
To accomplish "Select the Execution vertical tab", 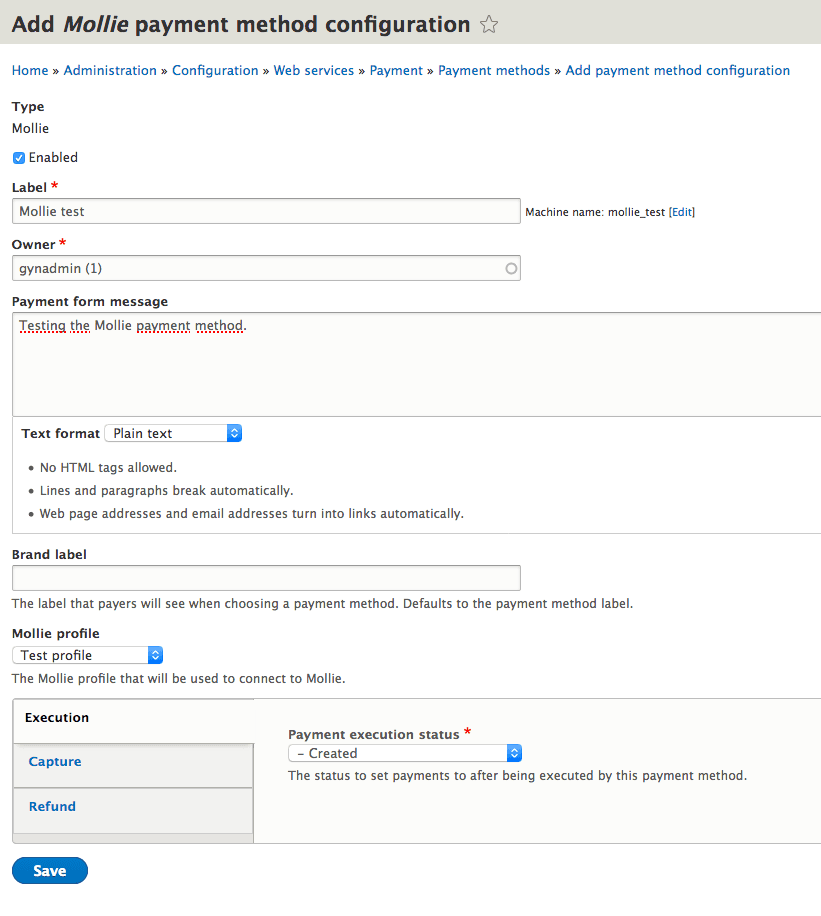I will pyautogui.click(x=57, y=718).
